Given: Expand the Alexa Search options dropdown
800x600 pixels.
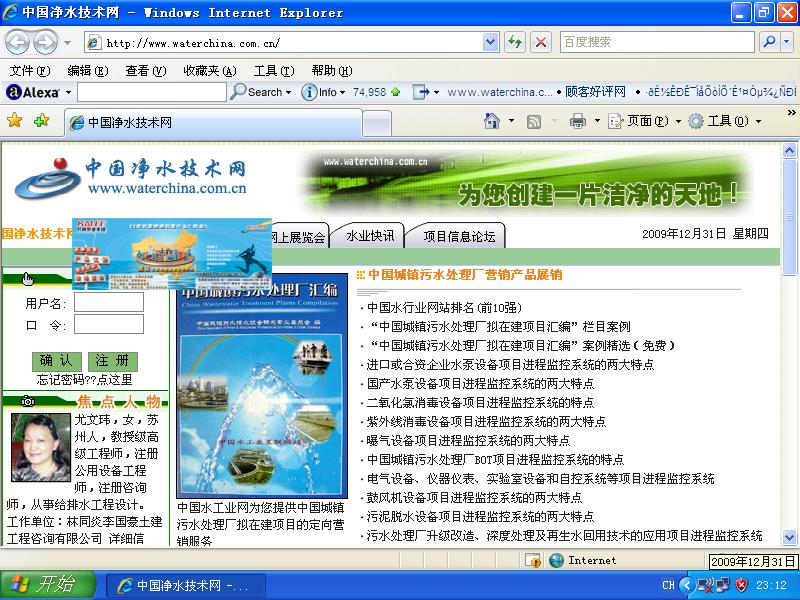Looking at the screenshot, I should point(289,93).
